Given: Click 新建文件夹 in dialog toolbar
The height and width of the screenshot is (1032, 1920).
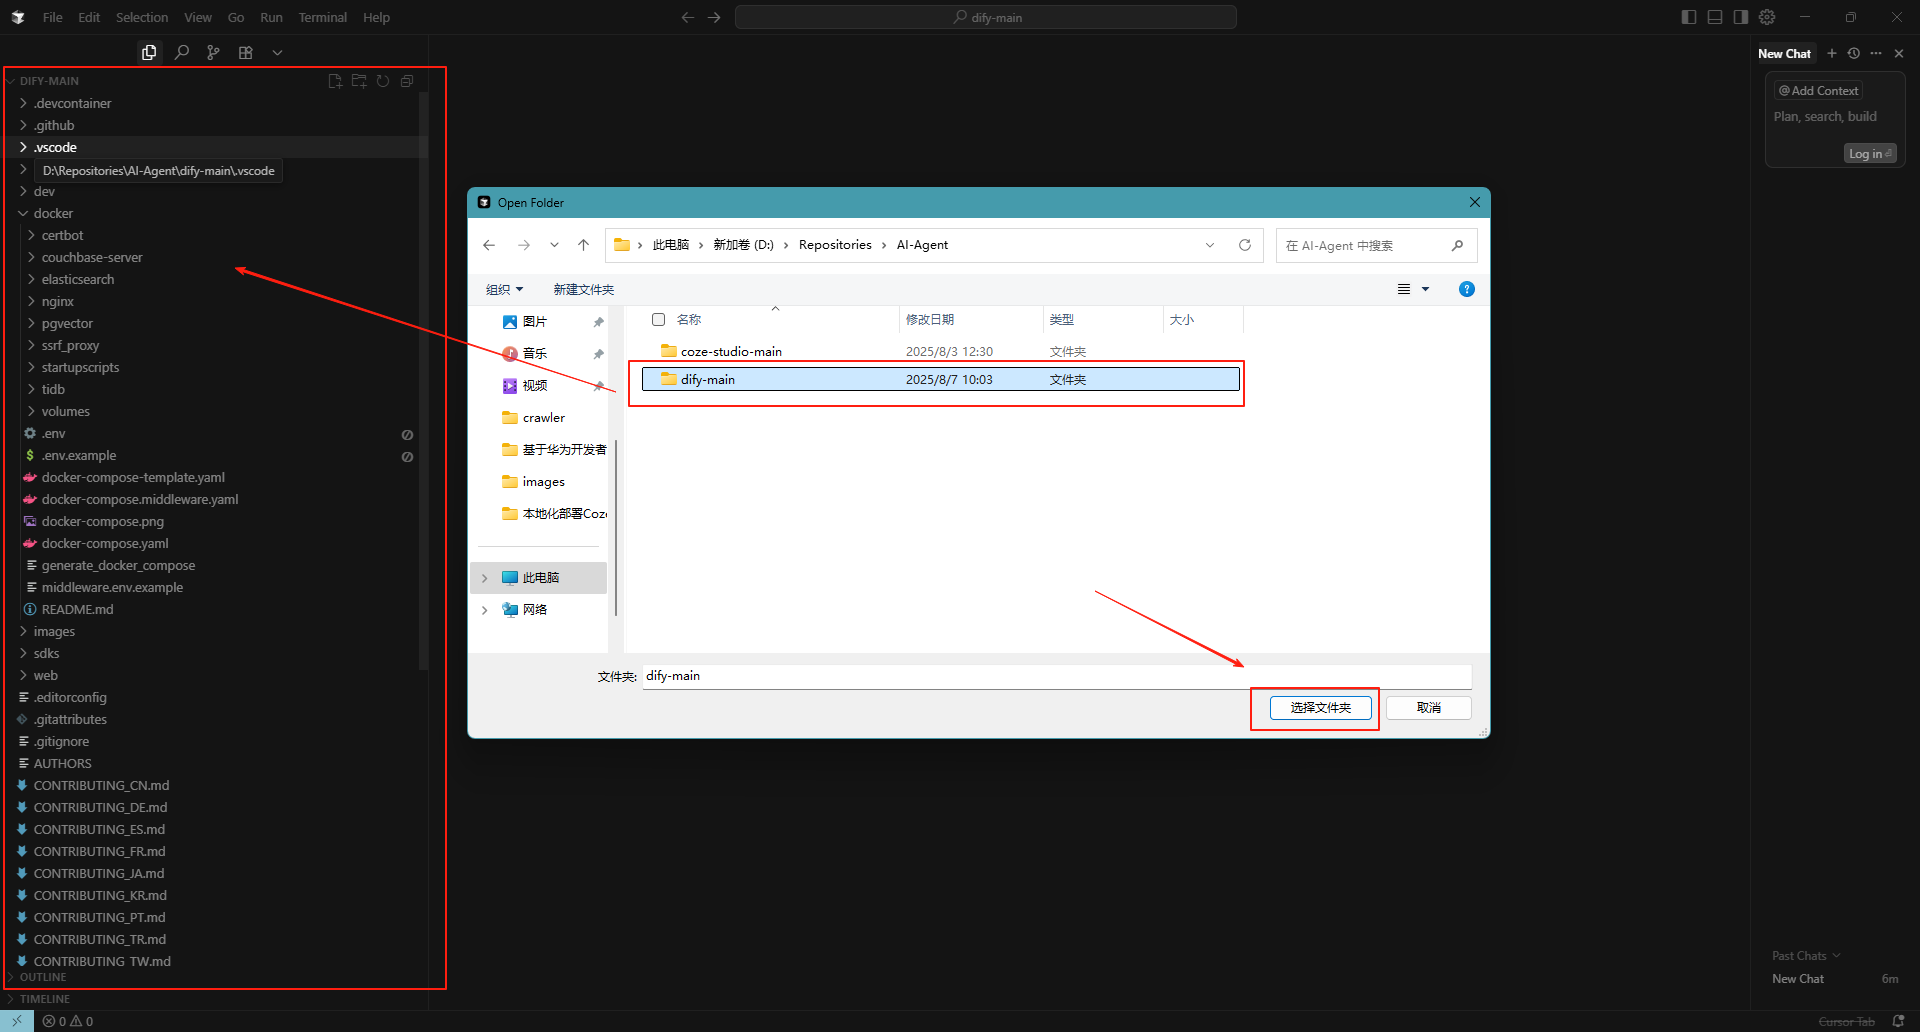Looking at the screenshot, I should click(584, 289).
